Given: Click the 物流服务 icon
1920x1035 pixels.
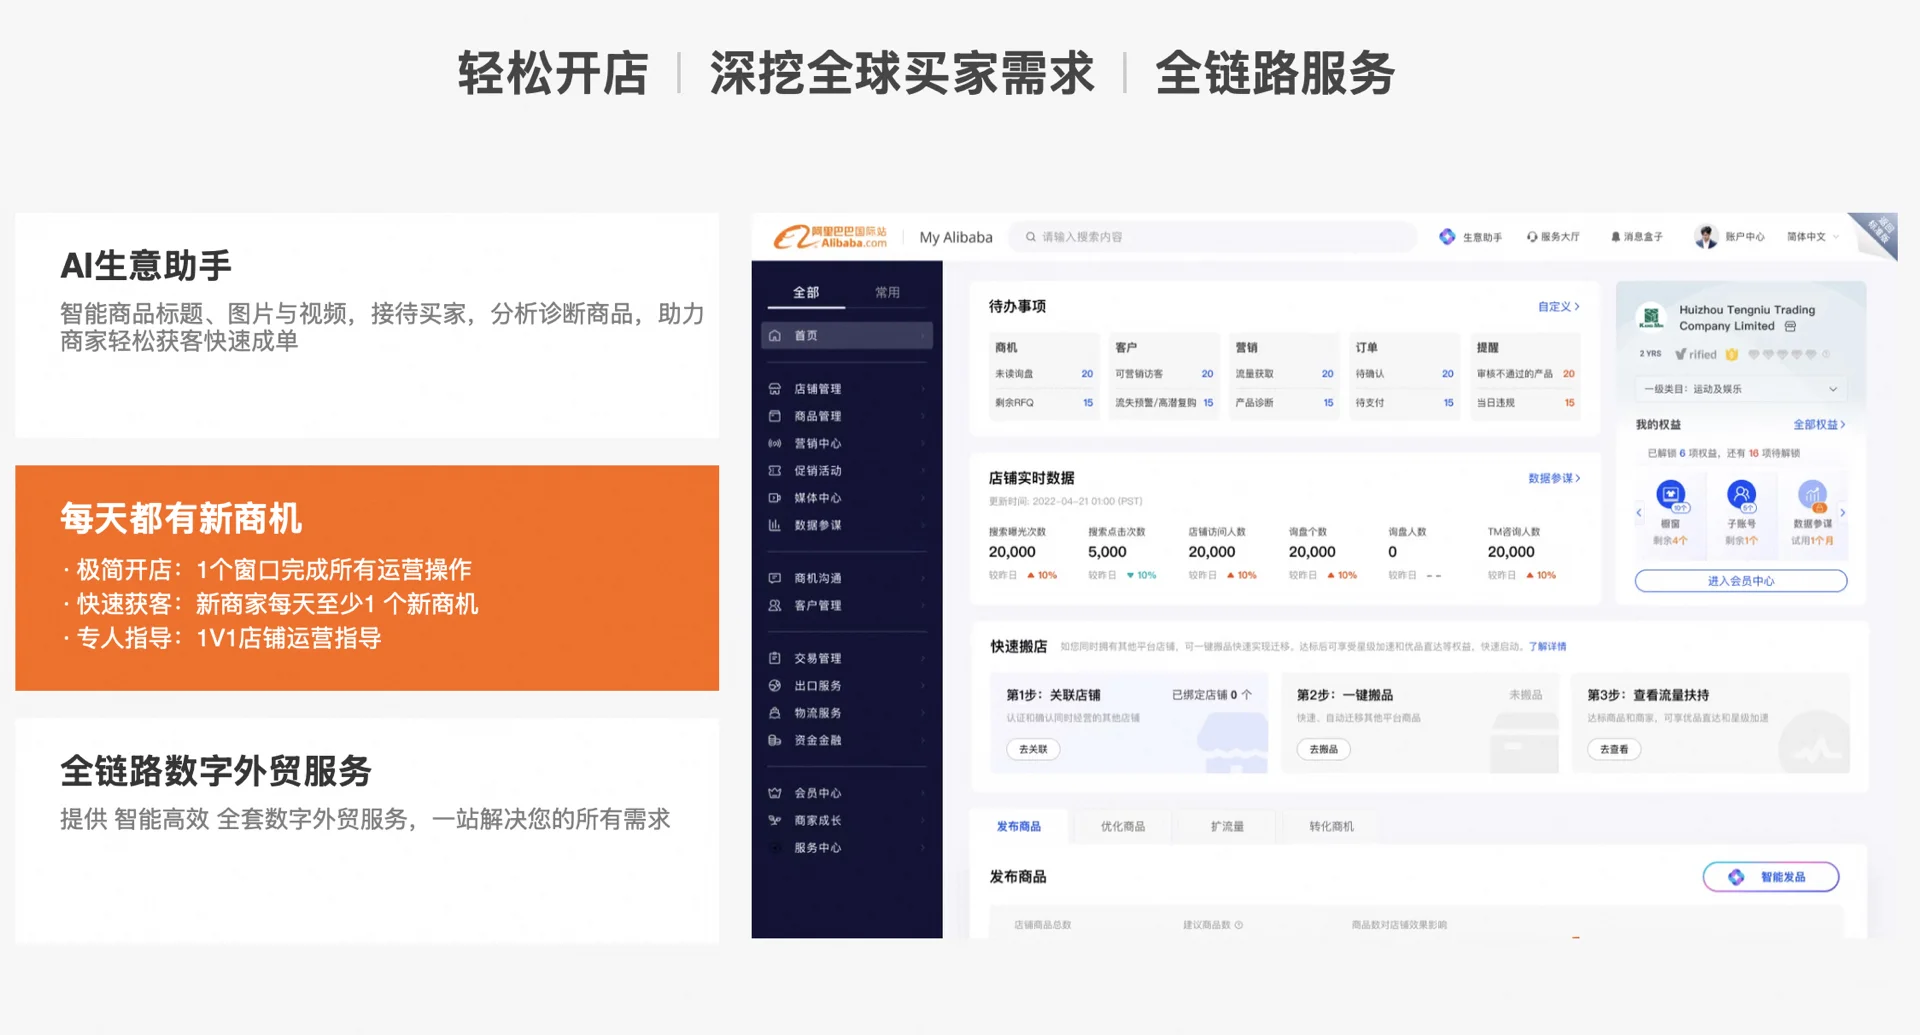Looking at the screenshot, I should point(775,713).
